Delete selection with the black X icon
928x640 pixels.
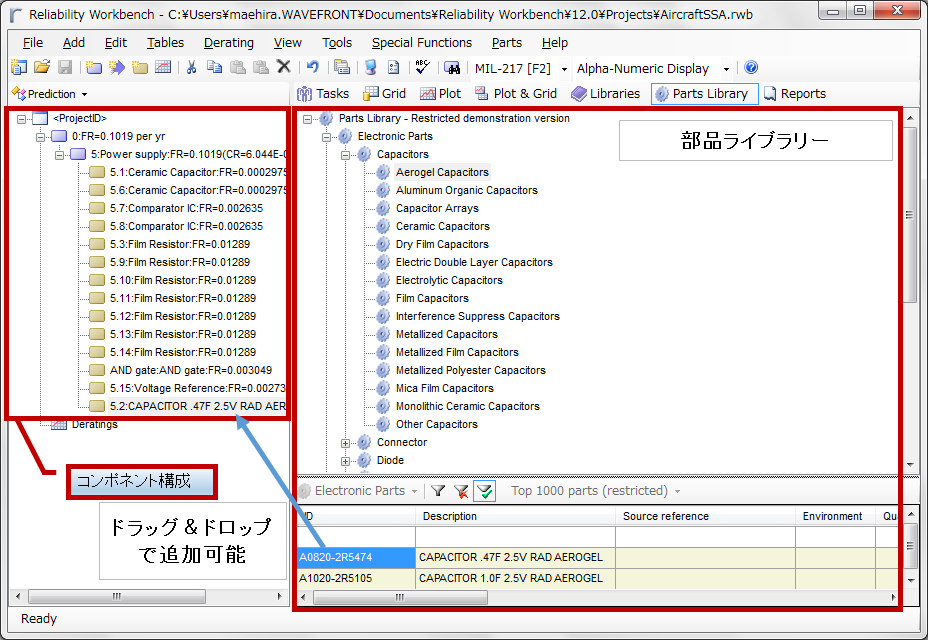(284, 67)
